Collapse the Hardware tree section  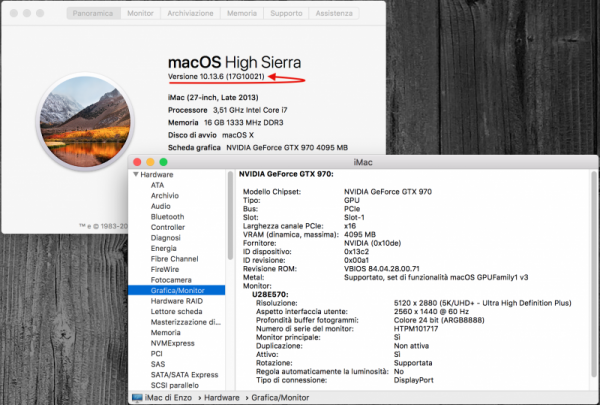[135, 175]
